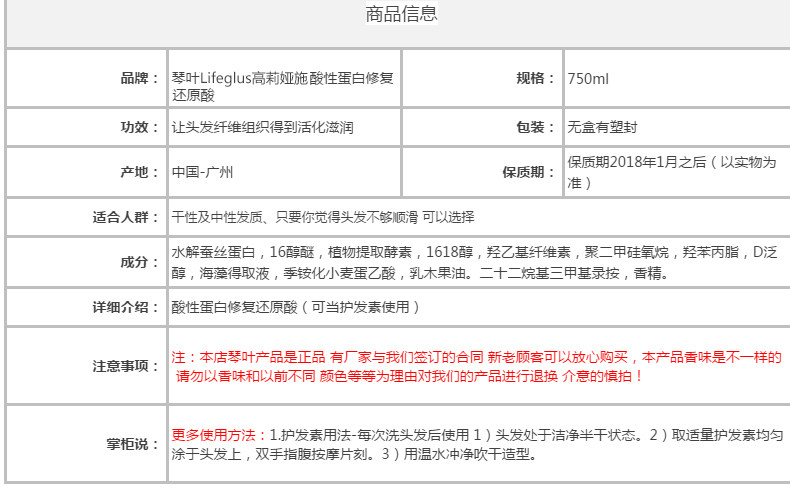790x496 pixels.
Task: Select the 保质期 label
Action: pyautogui.click(x=528, y=172)
